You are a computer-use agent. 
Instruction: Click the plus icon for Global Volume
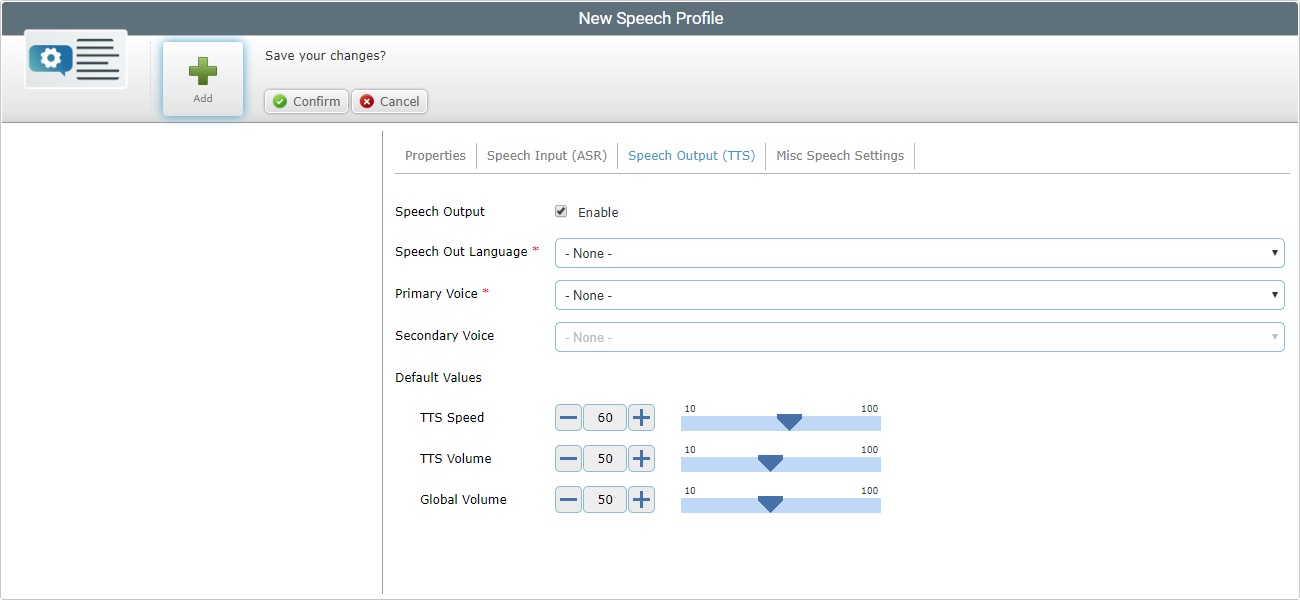(641, 499)
